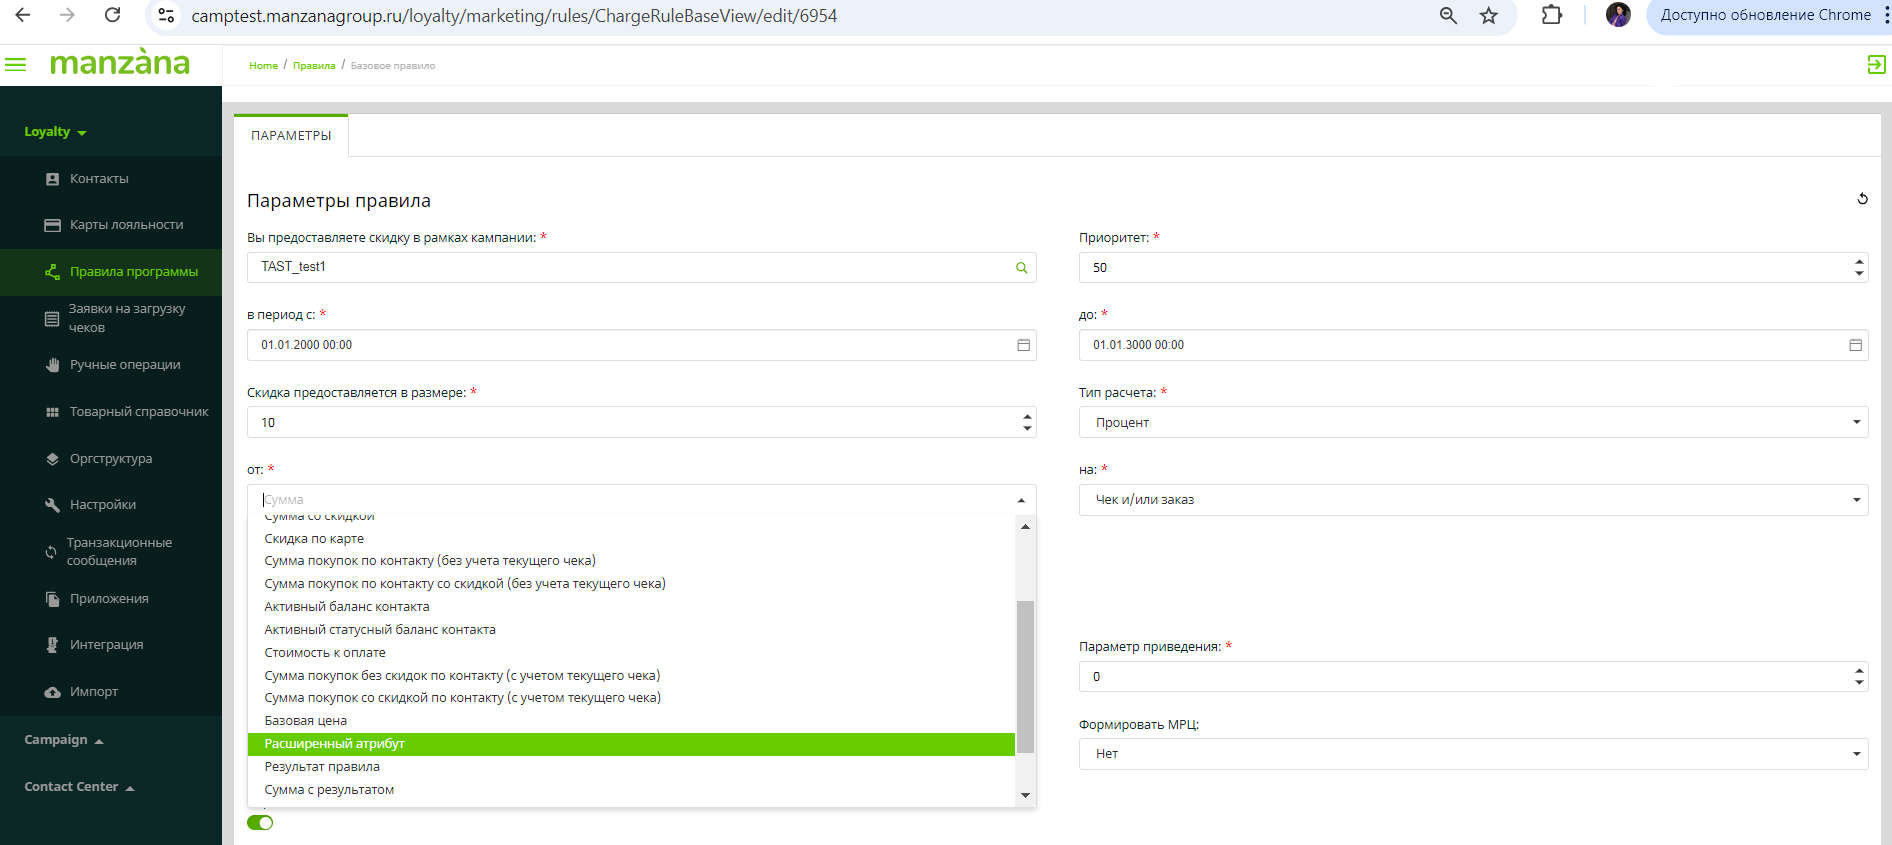This screenshot has height=845, width=1892.
Task: Go to Контакты in sidebar
Action: pos(99,179)
